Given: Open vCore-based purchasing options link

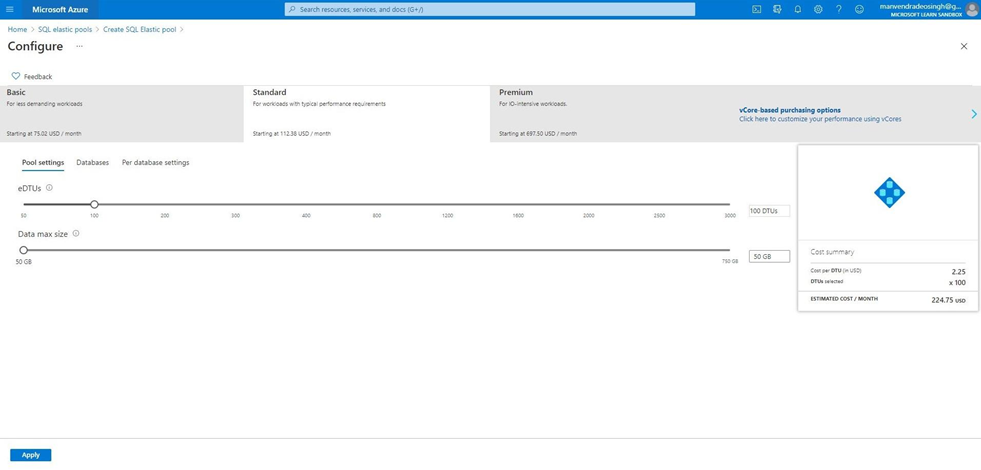Looking at the screenshot, I should pos(820,114).
